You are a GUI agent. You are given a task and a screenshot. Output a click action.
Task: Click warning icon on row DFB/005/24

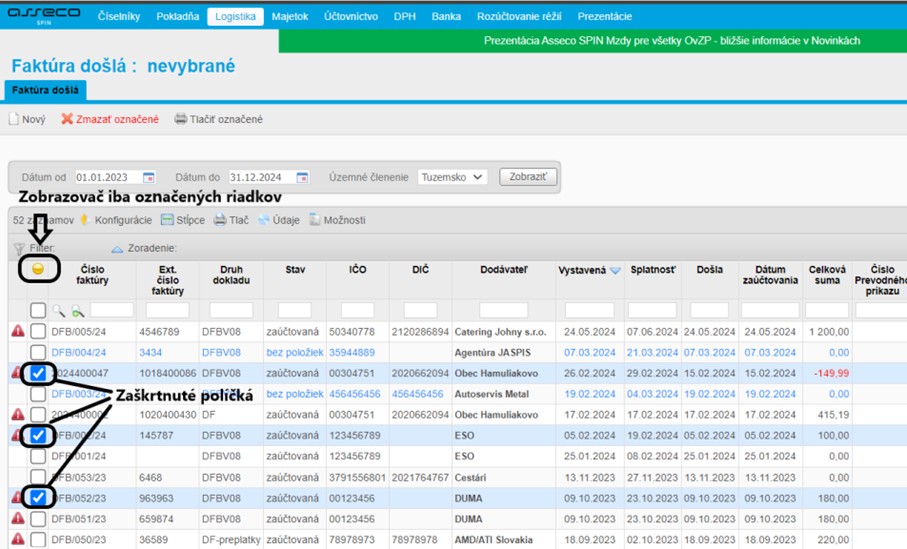tap(17, 331)
